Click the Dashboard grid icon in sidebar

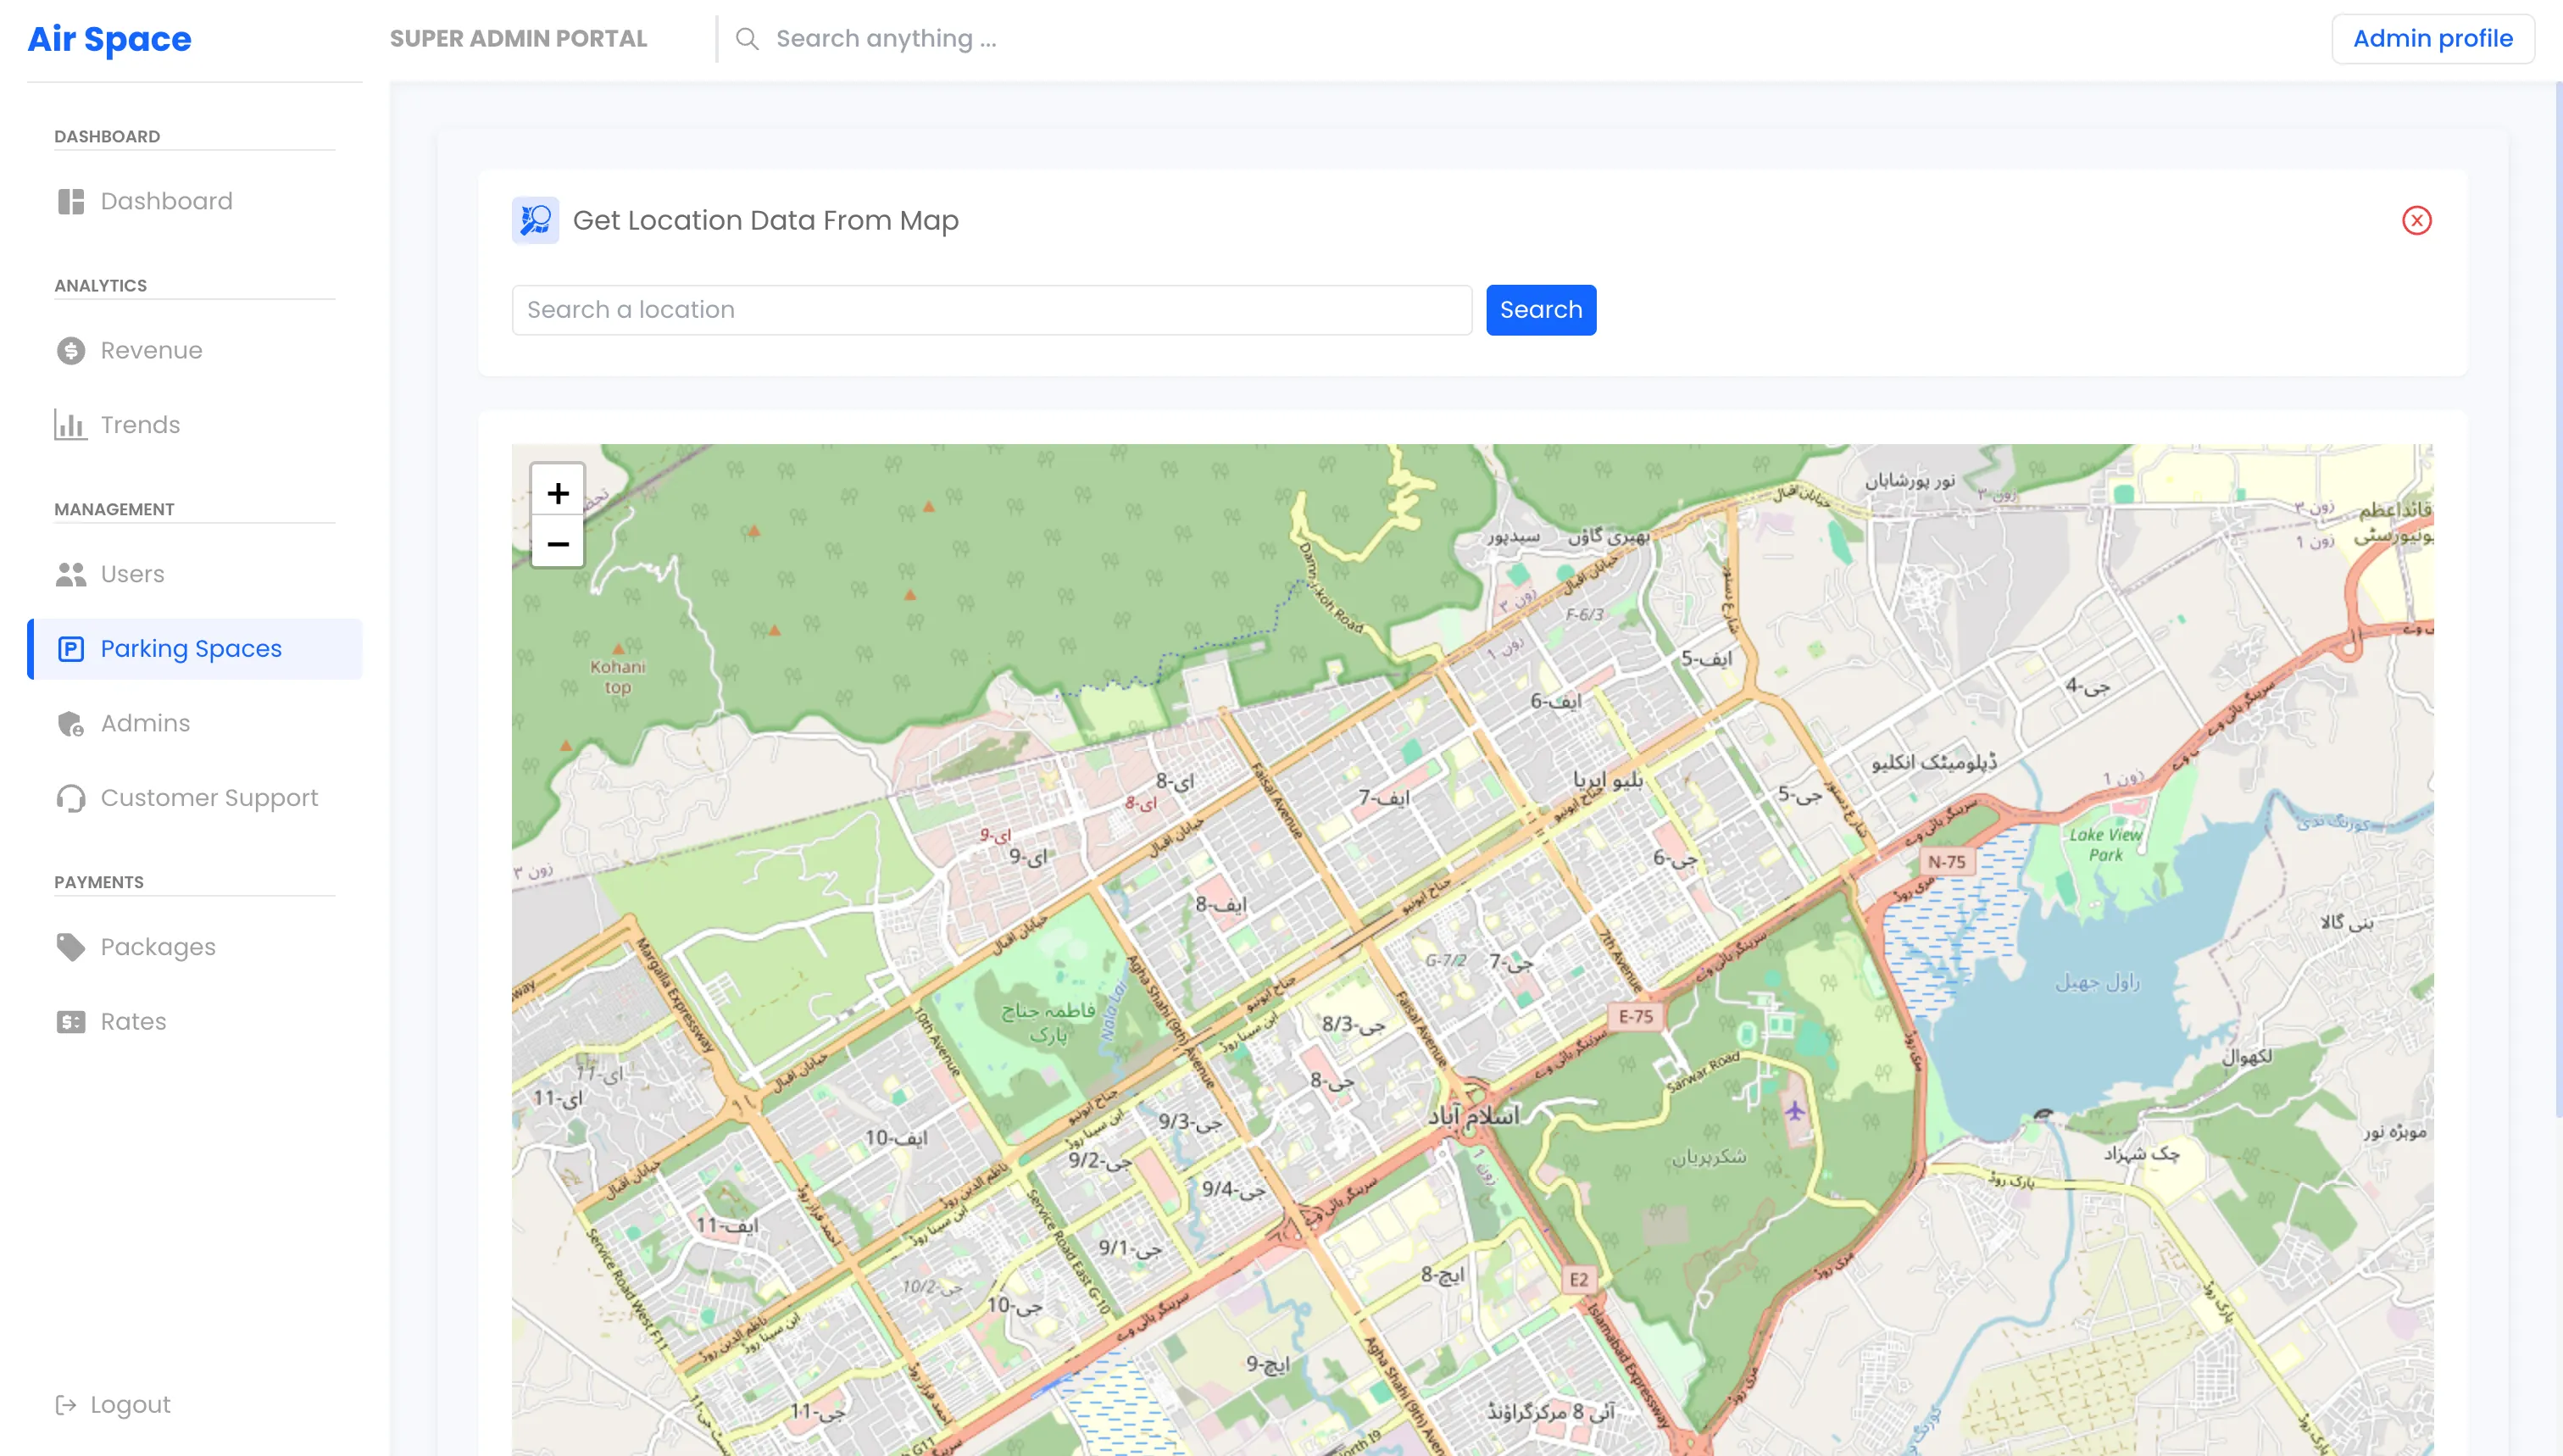[70, 201]
